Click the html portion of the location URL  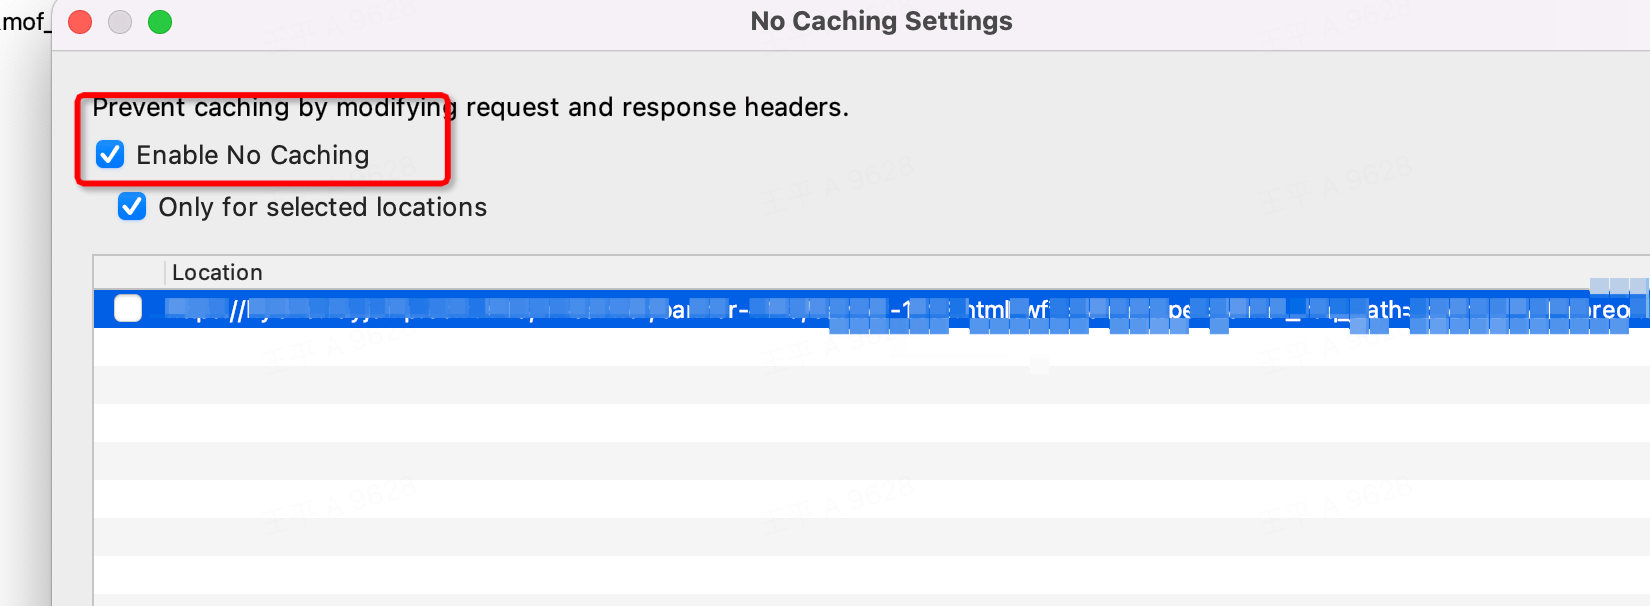[988, 310]
